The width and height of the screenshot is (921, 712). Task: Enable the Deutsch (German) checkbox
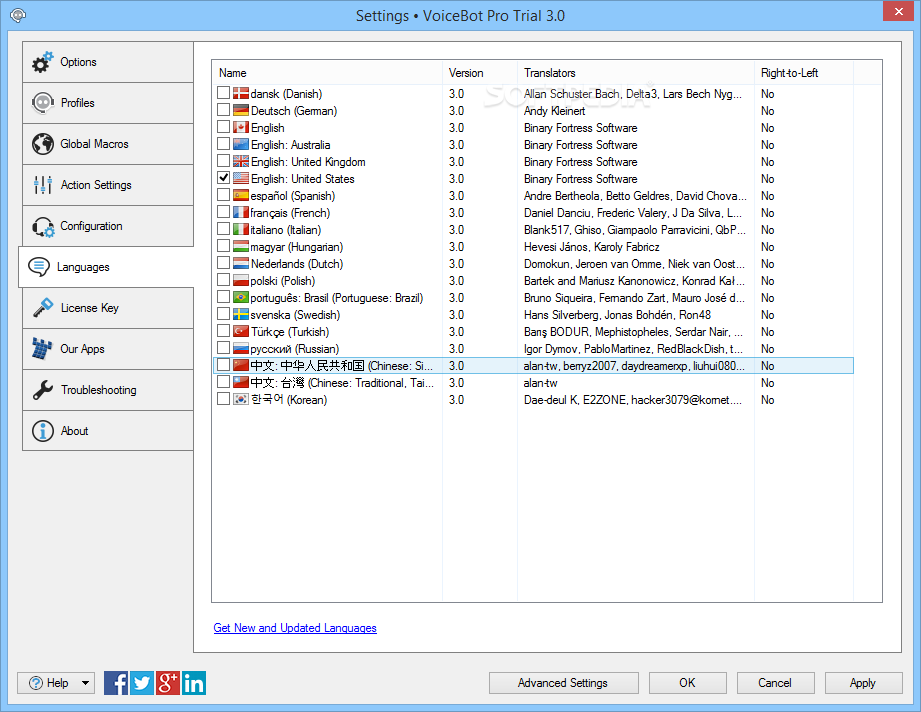[223, 110]
